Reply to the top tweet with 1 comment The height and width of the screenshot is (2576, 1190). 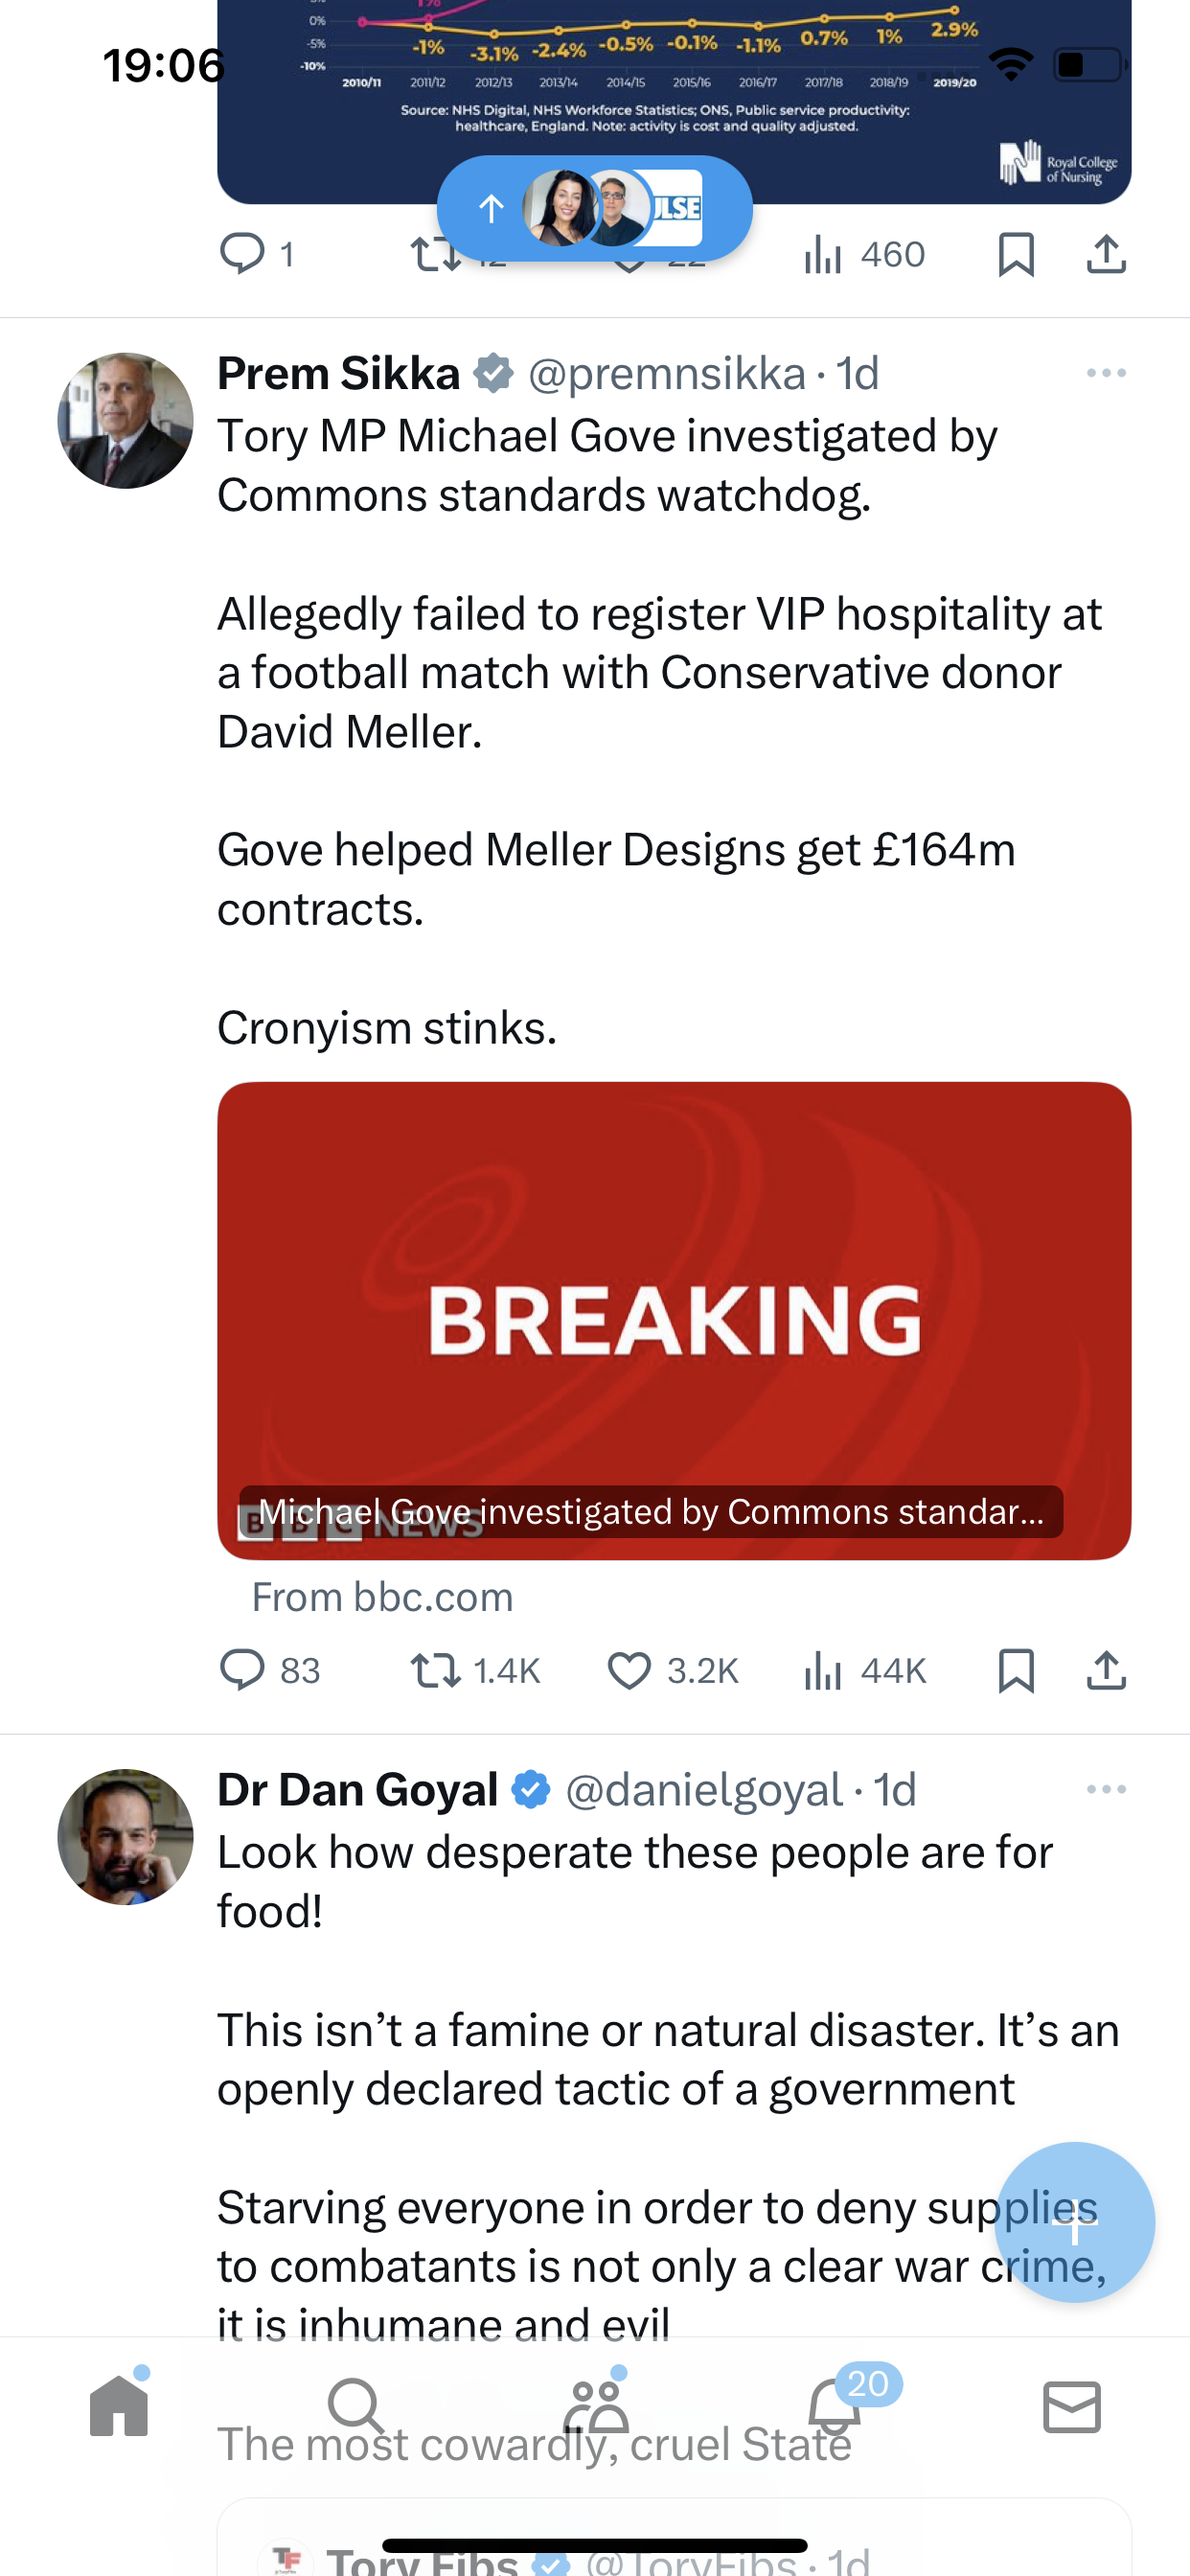click(x=257, y=254)
